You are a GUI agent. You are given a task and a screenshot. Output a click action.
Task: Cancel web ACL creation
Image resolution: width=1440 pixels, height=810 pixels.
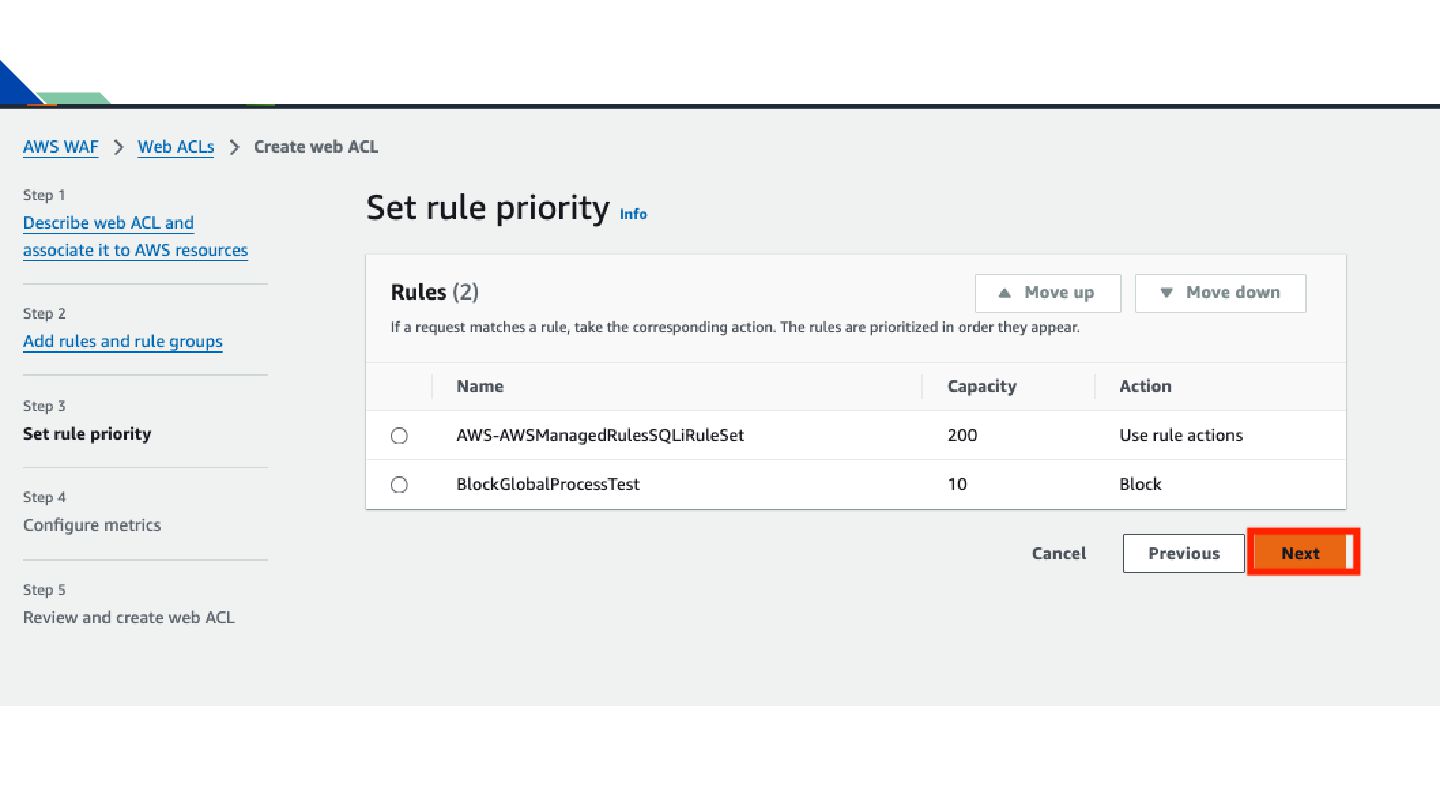point(1059,553)
